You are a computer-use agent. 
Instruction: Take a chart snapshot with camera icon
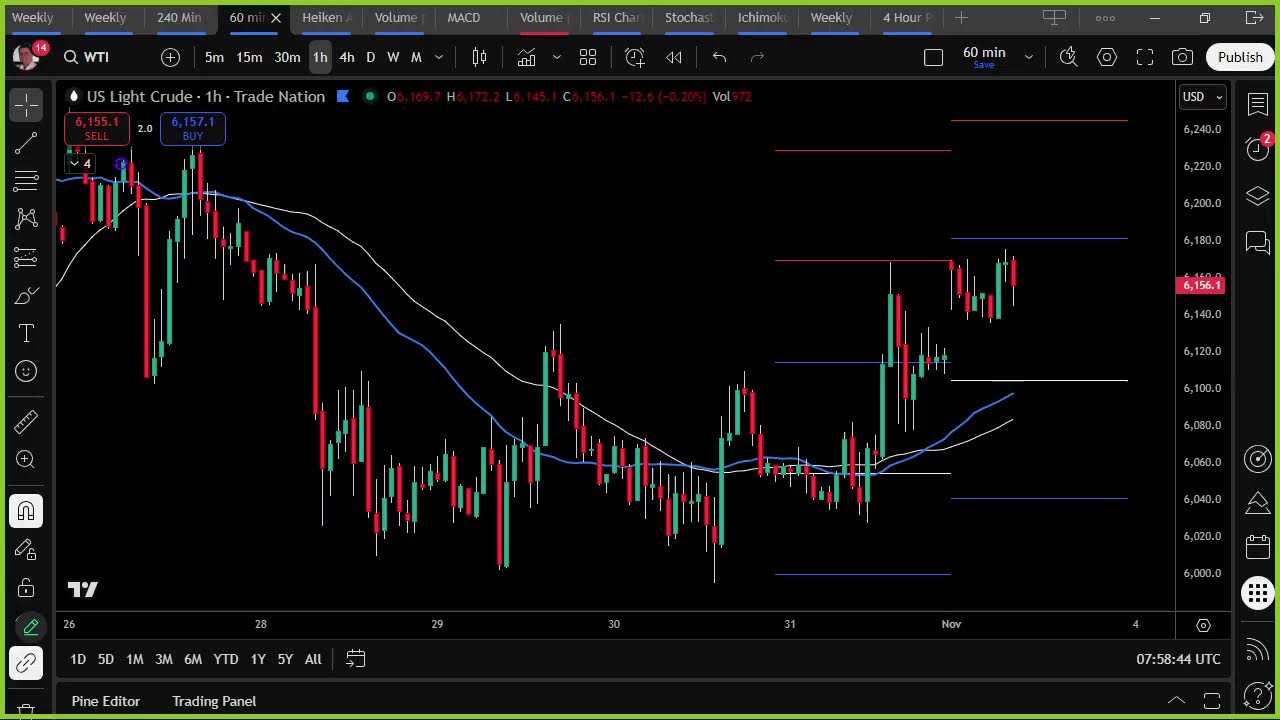[1182, 57]
